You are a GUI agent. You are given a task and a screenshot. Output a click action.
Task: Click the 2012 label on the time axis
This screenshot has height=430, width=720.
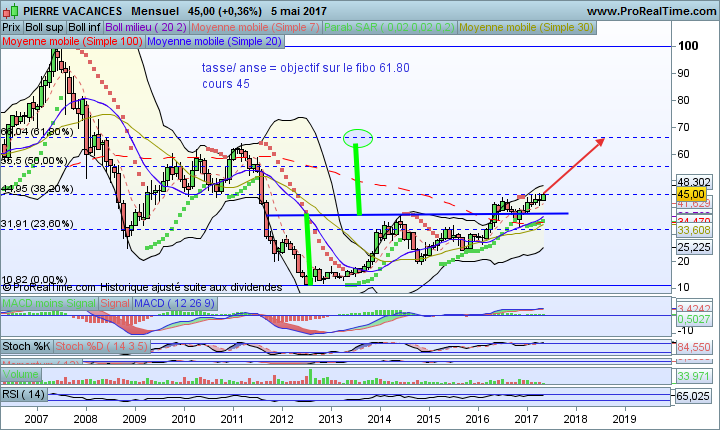pos(281,419)
